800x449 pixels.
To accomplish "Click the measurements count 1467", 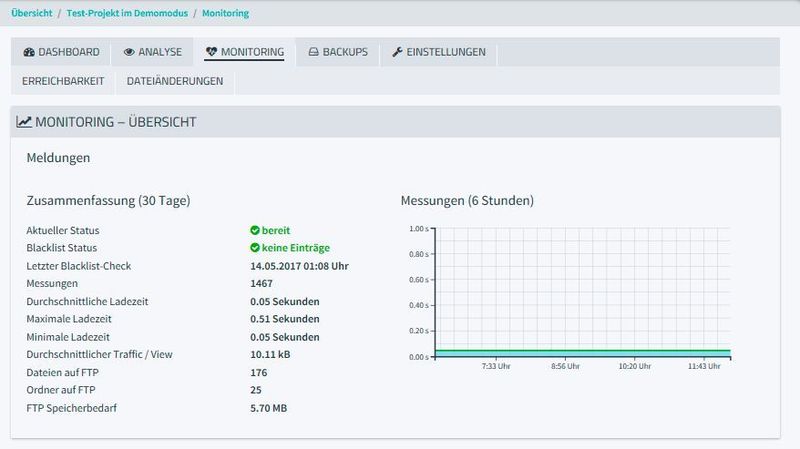I will tap(261, 283).
